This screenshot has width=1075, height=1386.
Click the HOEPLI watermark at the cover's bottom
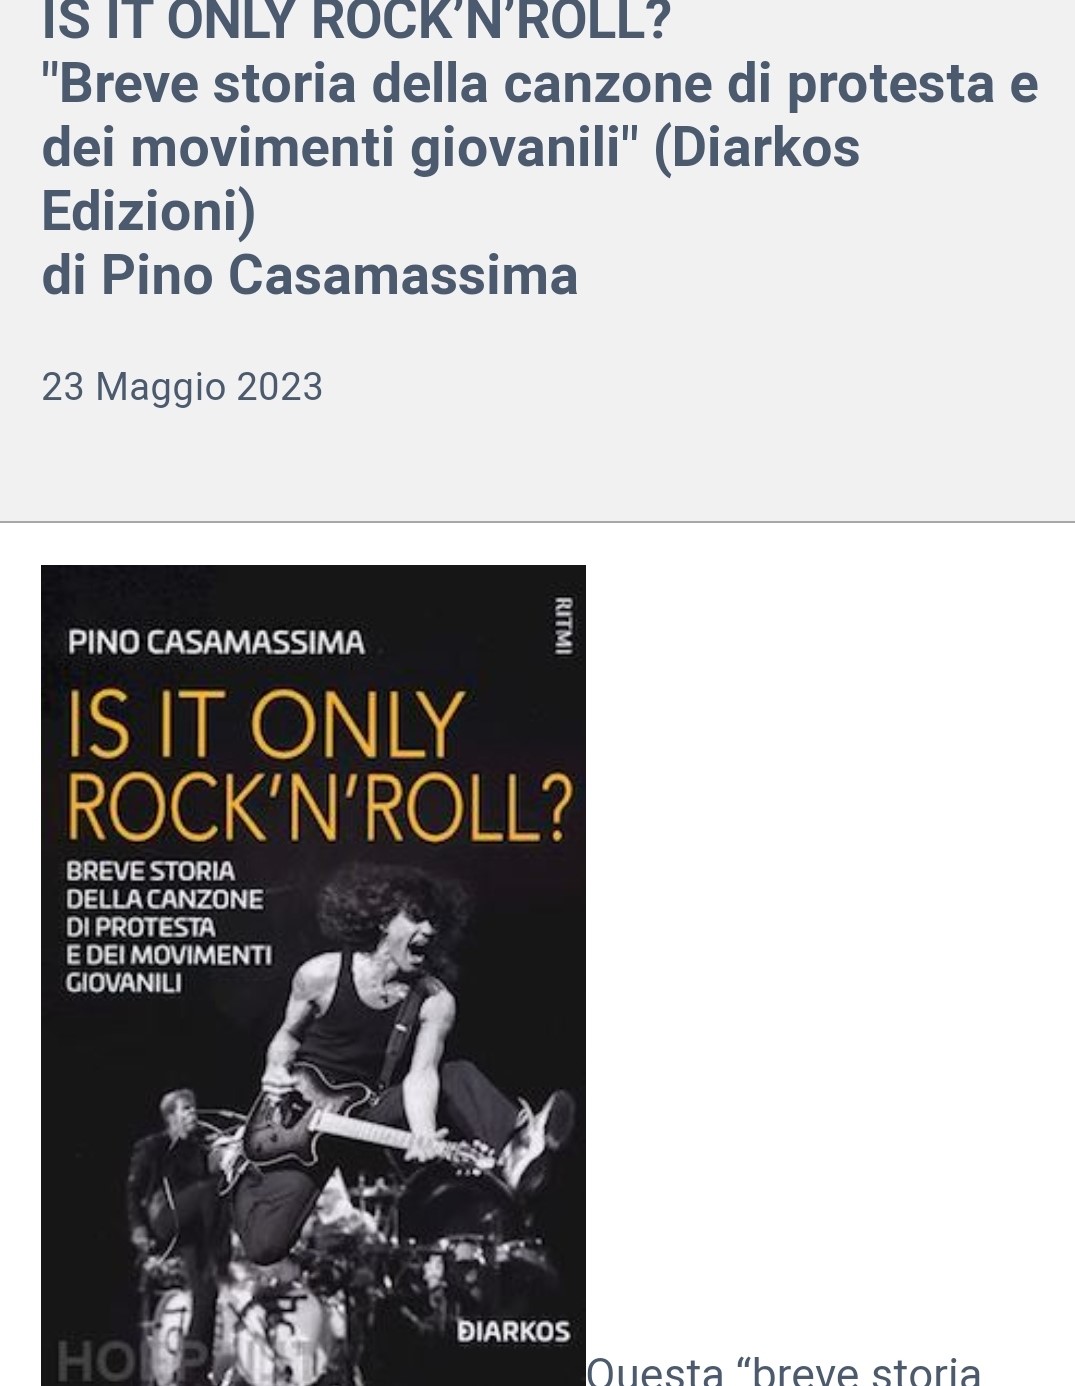pyautogui.click(x=190, y=1362)
